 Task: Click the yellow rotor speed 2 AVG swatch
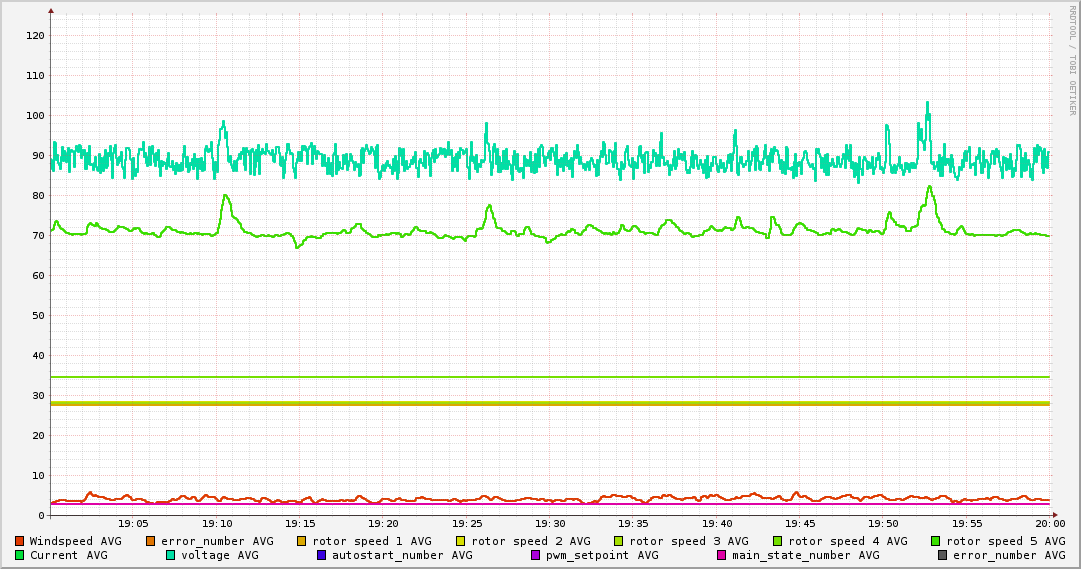click(x=461, y=541)
